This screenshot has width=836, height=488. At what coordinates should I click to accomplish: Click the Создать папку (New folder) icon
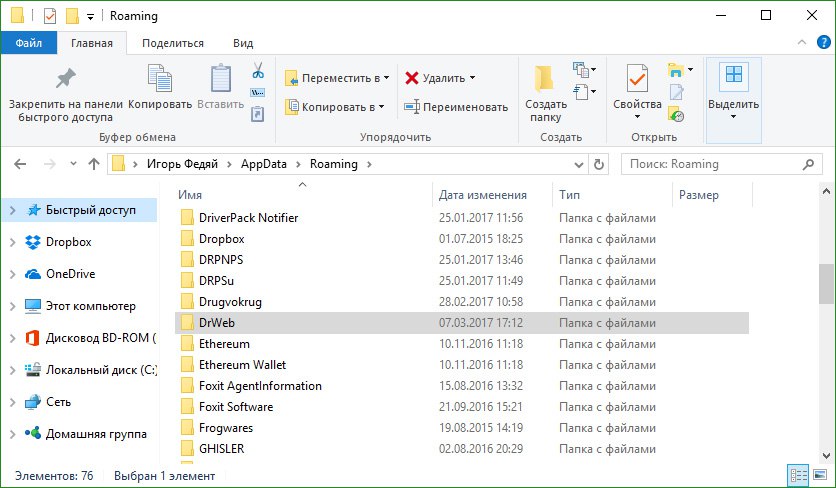pyautogui.click(x=544, y=79)
